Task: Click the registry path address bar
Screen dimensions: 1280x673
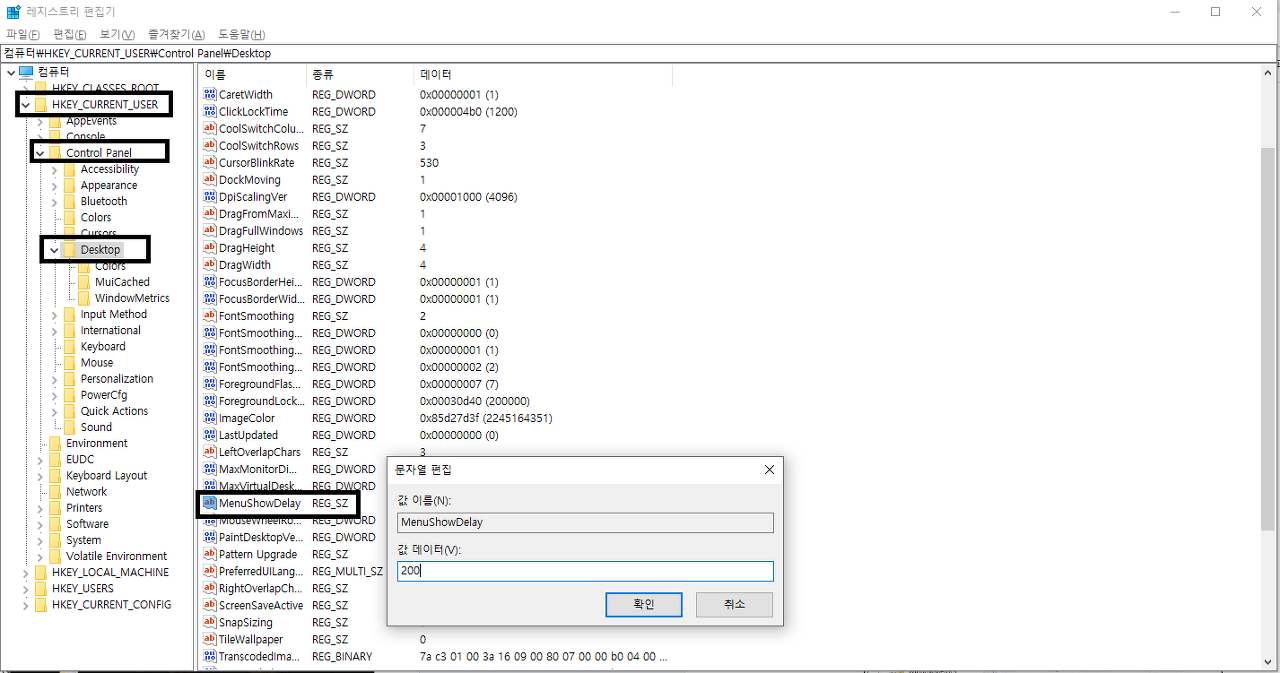Action: coord(640,53)
